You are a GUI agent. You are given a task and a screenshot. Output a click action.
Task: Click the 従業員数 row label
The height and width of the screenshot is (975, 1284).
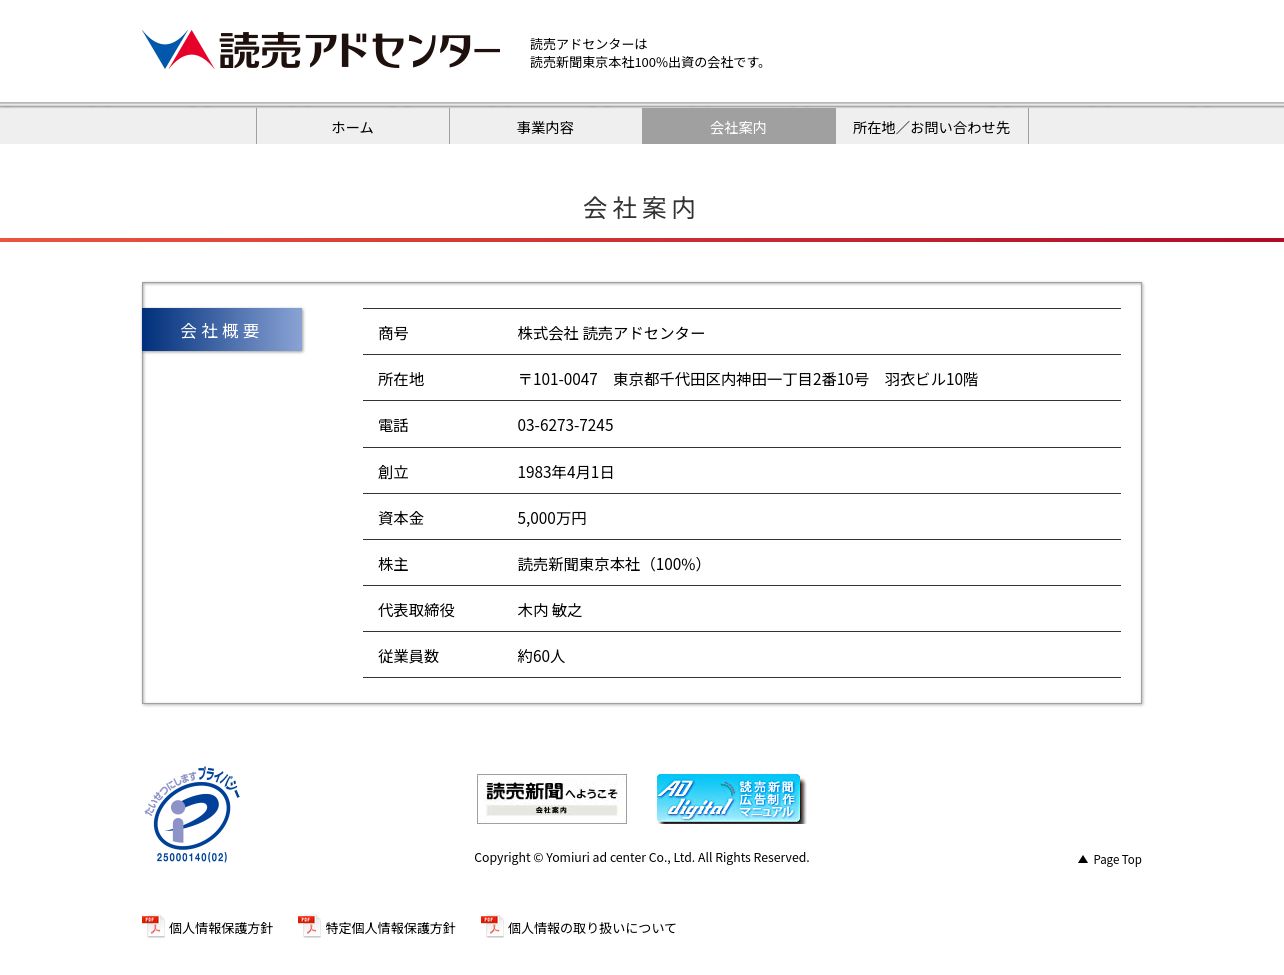pyautogui.click(x=408, y=656)
